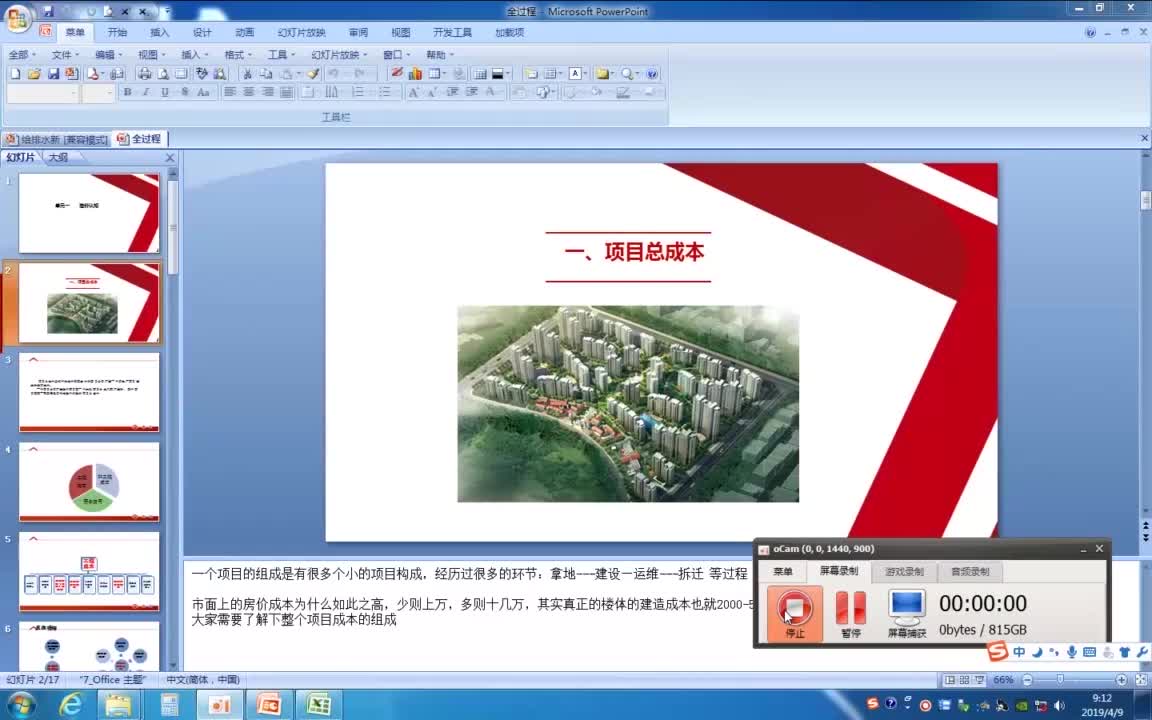This screenshot has width=1152, height=720.
Task: Switch to the 动画 ribbon tab
Action: [x=245, y=32]
